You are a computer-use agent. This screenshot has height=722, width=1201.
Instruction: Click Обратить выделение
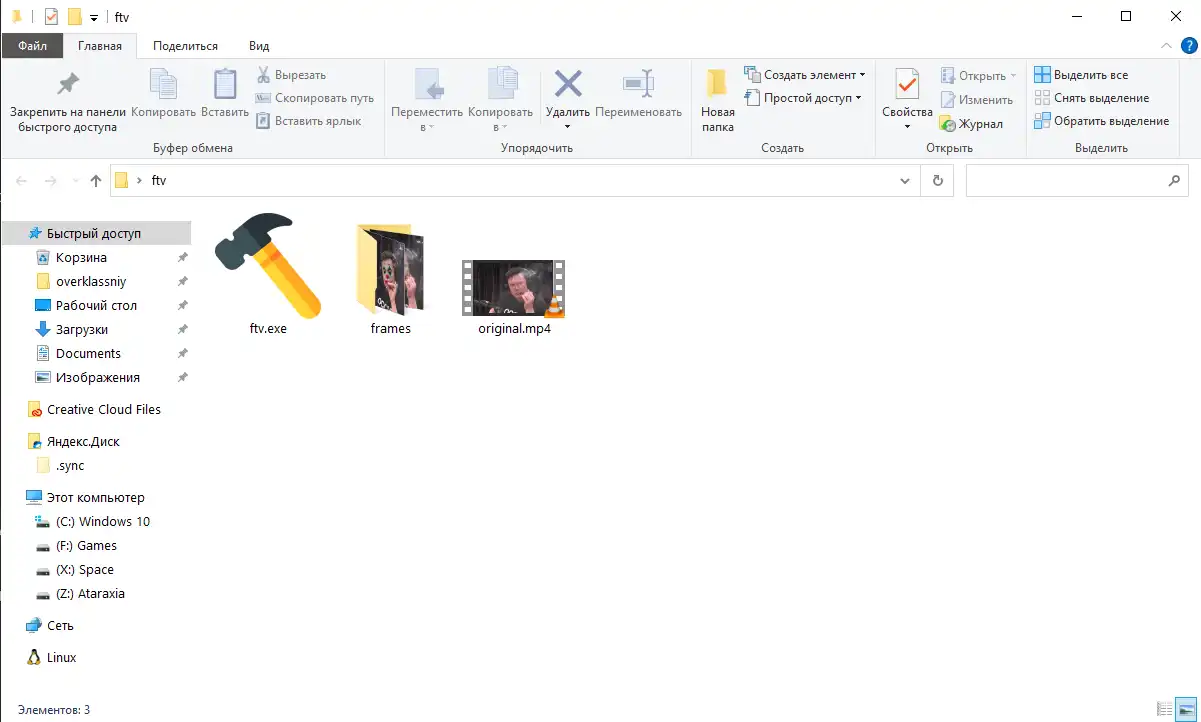(x=1101, y=121)
